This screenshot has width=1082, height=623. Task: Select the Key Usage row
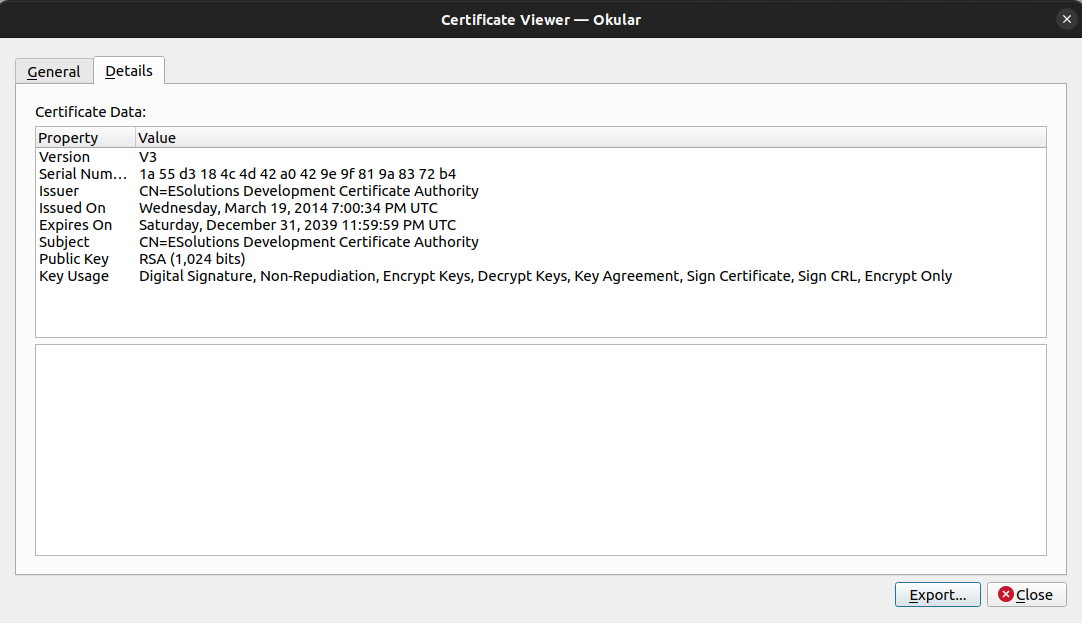click(x=540, y=276)
